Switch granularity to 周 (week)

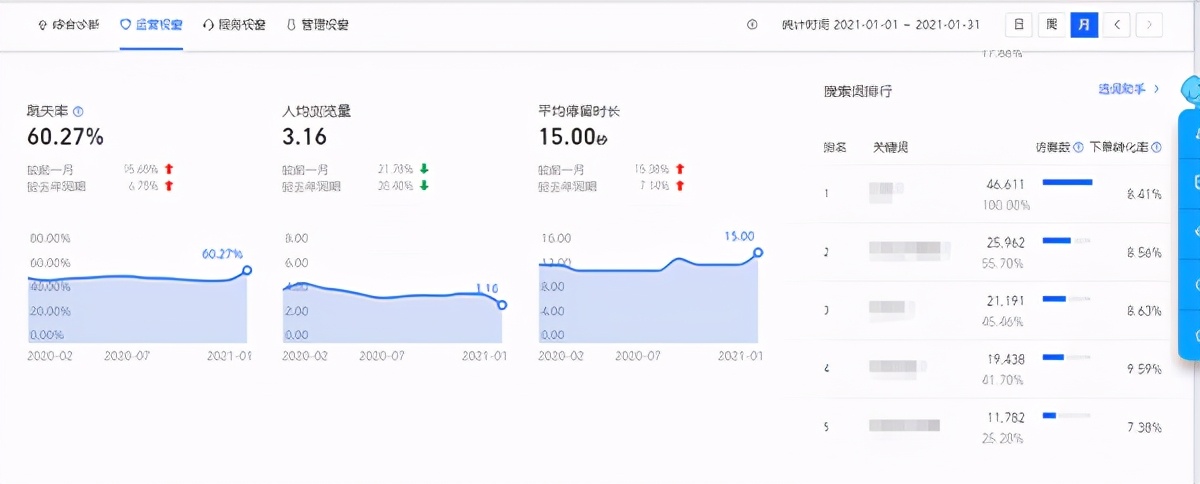pyautogui.click(x=1051, y=25)
